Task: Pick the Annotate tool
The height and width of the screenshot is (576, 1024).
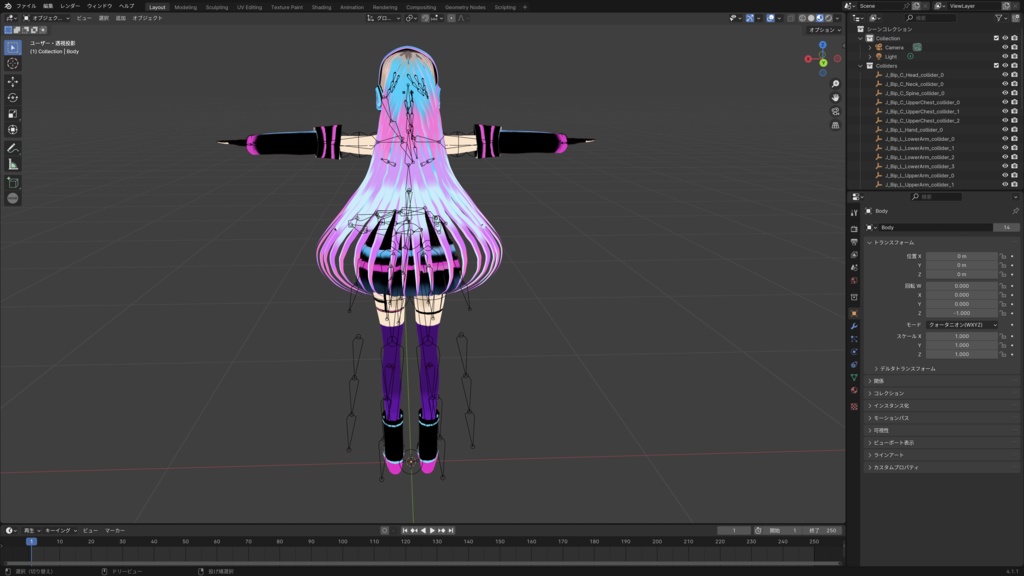Action: 12,148
